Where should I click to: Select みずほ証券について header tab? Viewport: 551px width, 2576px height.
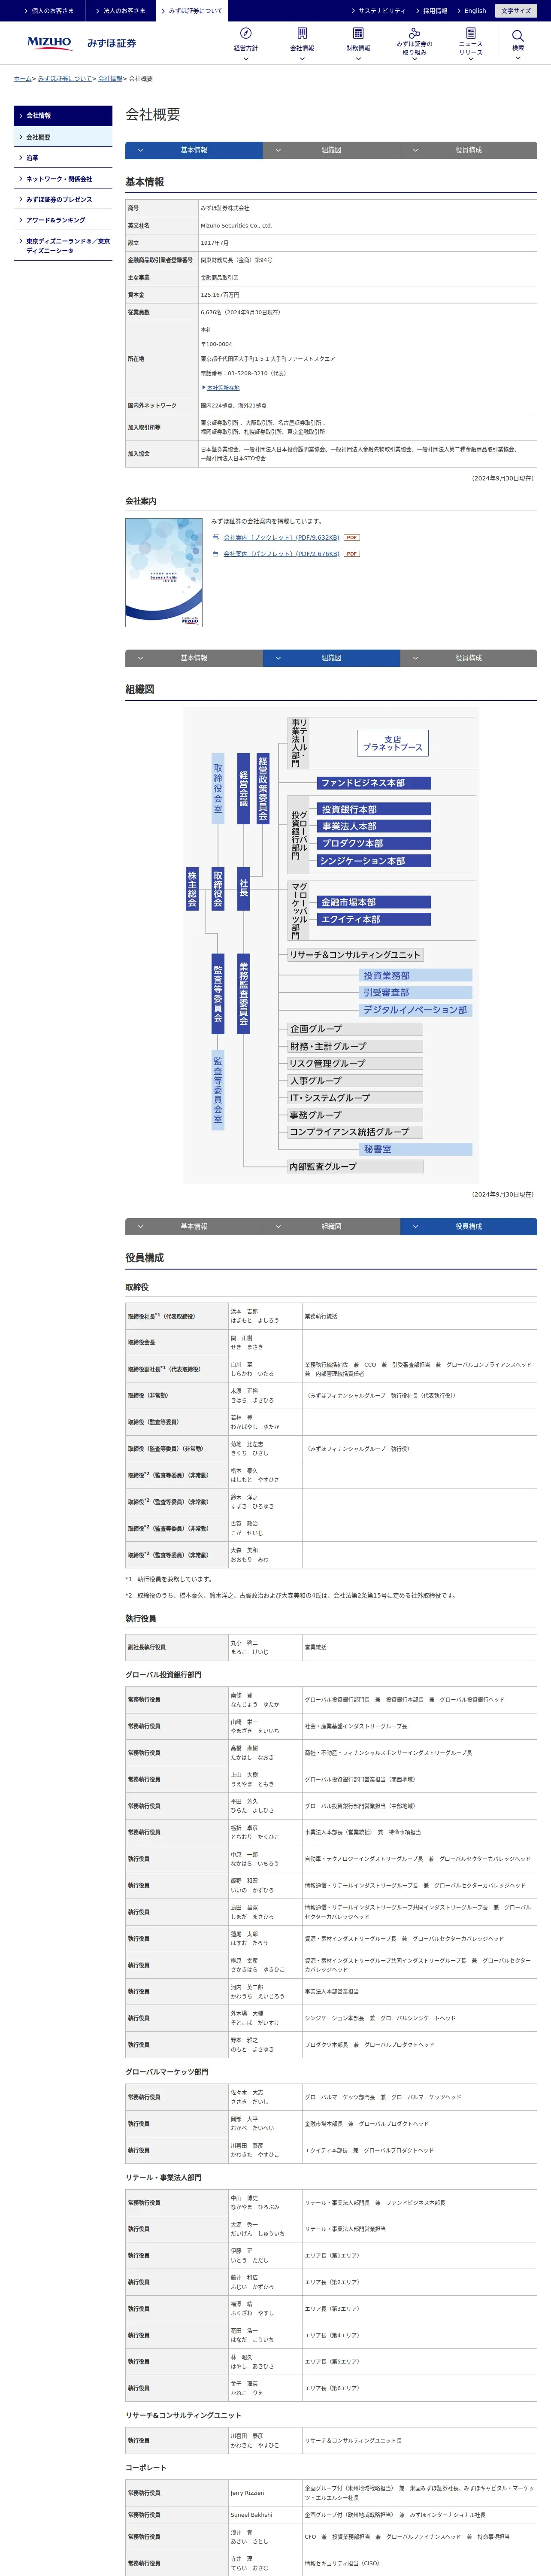191,11
